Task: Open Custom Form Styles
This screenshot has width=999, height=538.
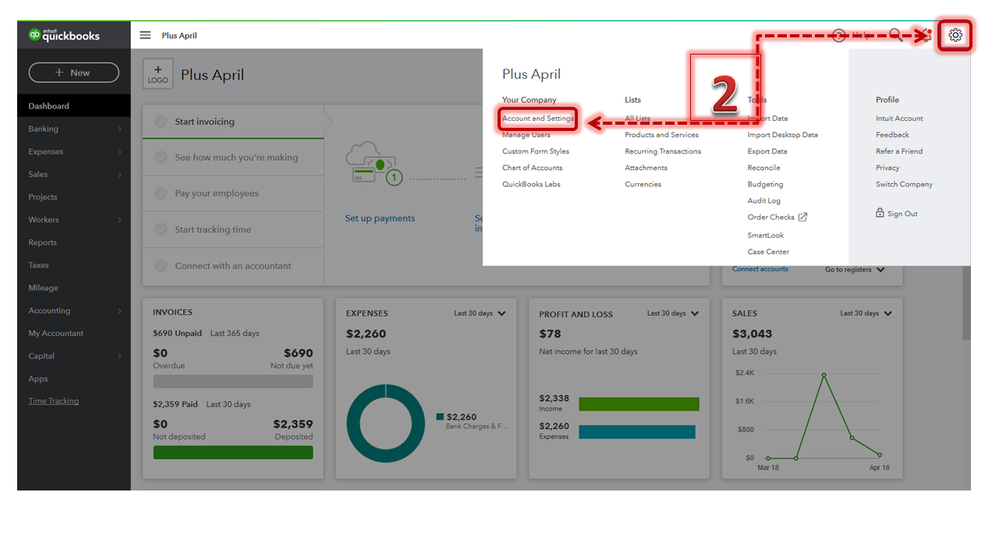Action: tap(535, 152)
